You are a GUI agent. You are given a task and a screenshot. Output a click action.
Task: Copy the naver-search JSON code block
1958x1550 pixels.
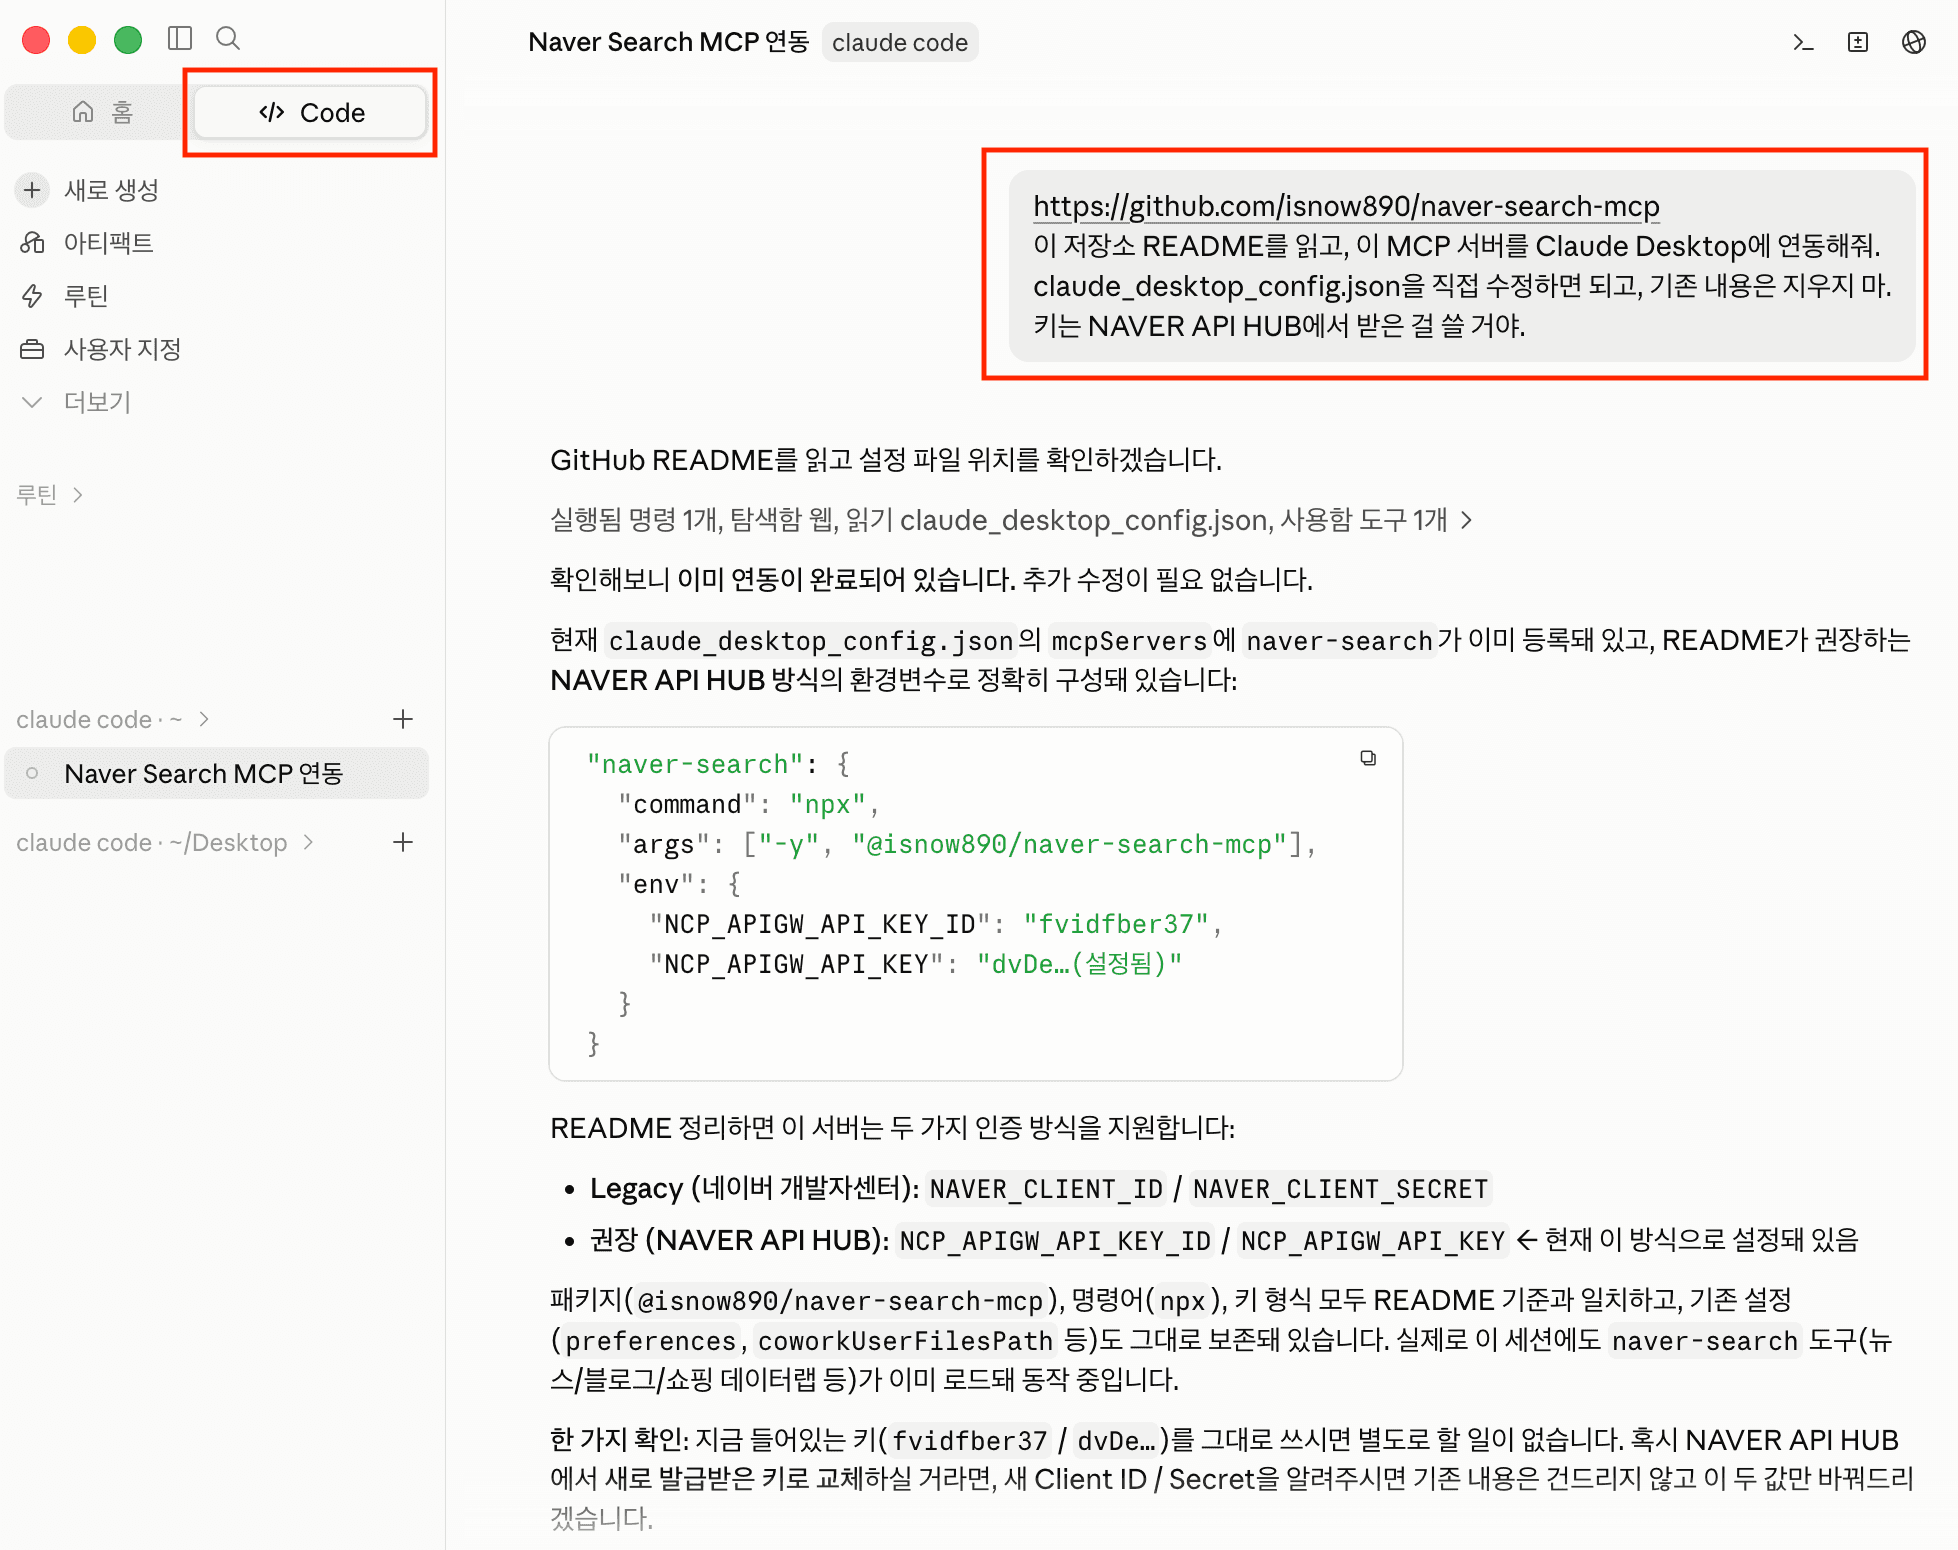pos(1368,759)
